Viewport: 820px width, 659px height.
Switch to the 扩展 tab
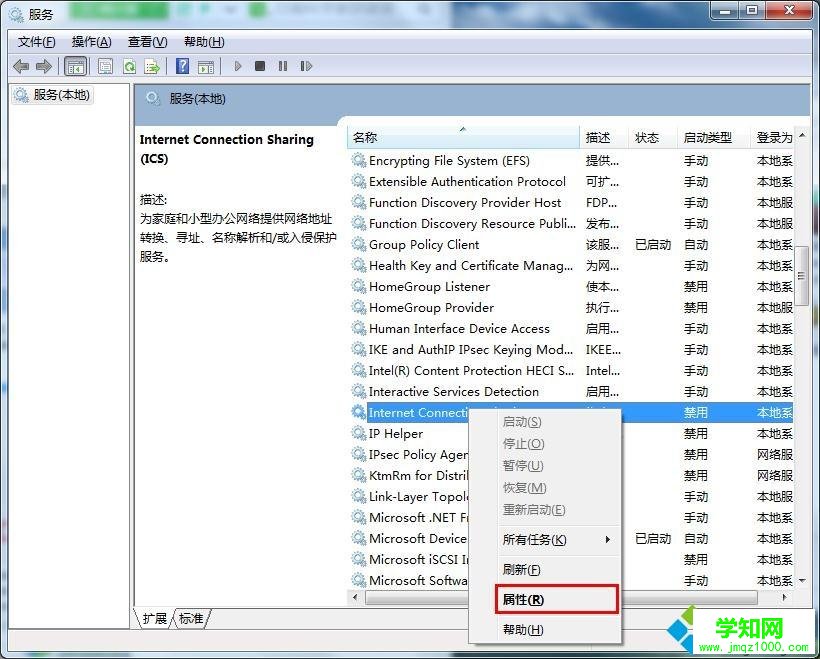(155, 618)
